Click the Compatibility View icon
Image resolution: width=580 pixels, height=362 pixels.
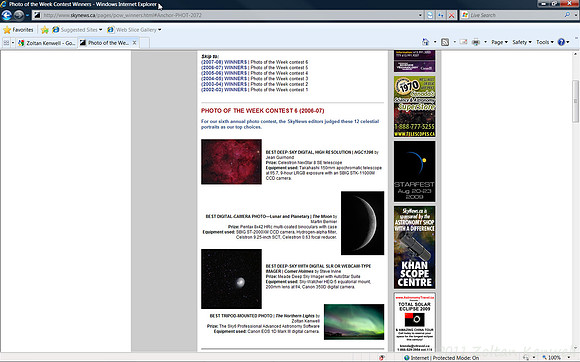pos(430,15)
